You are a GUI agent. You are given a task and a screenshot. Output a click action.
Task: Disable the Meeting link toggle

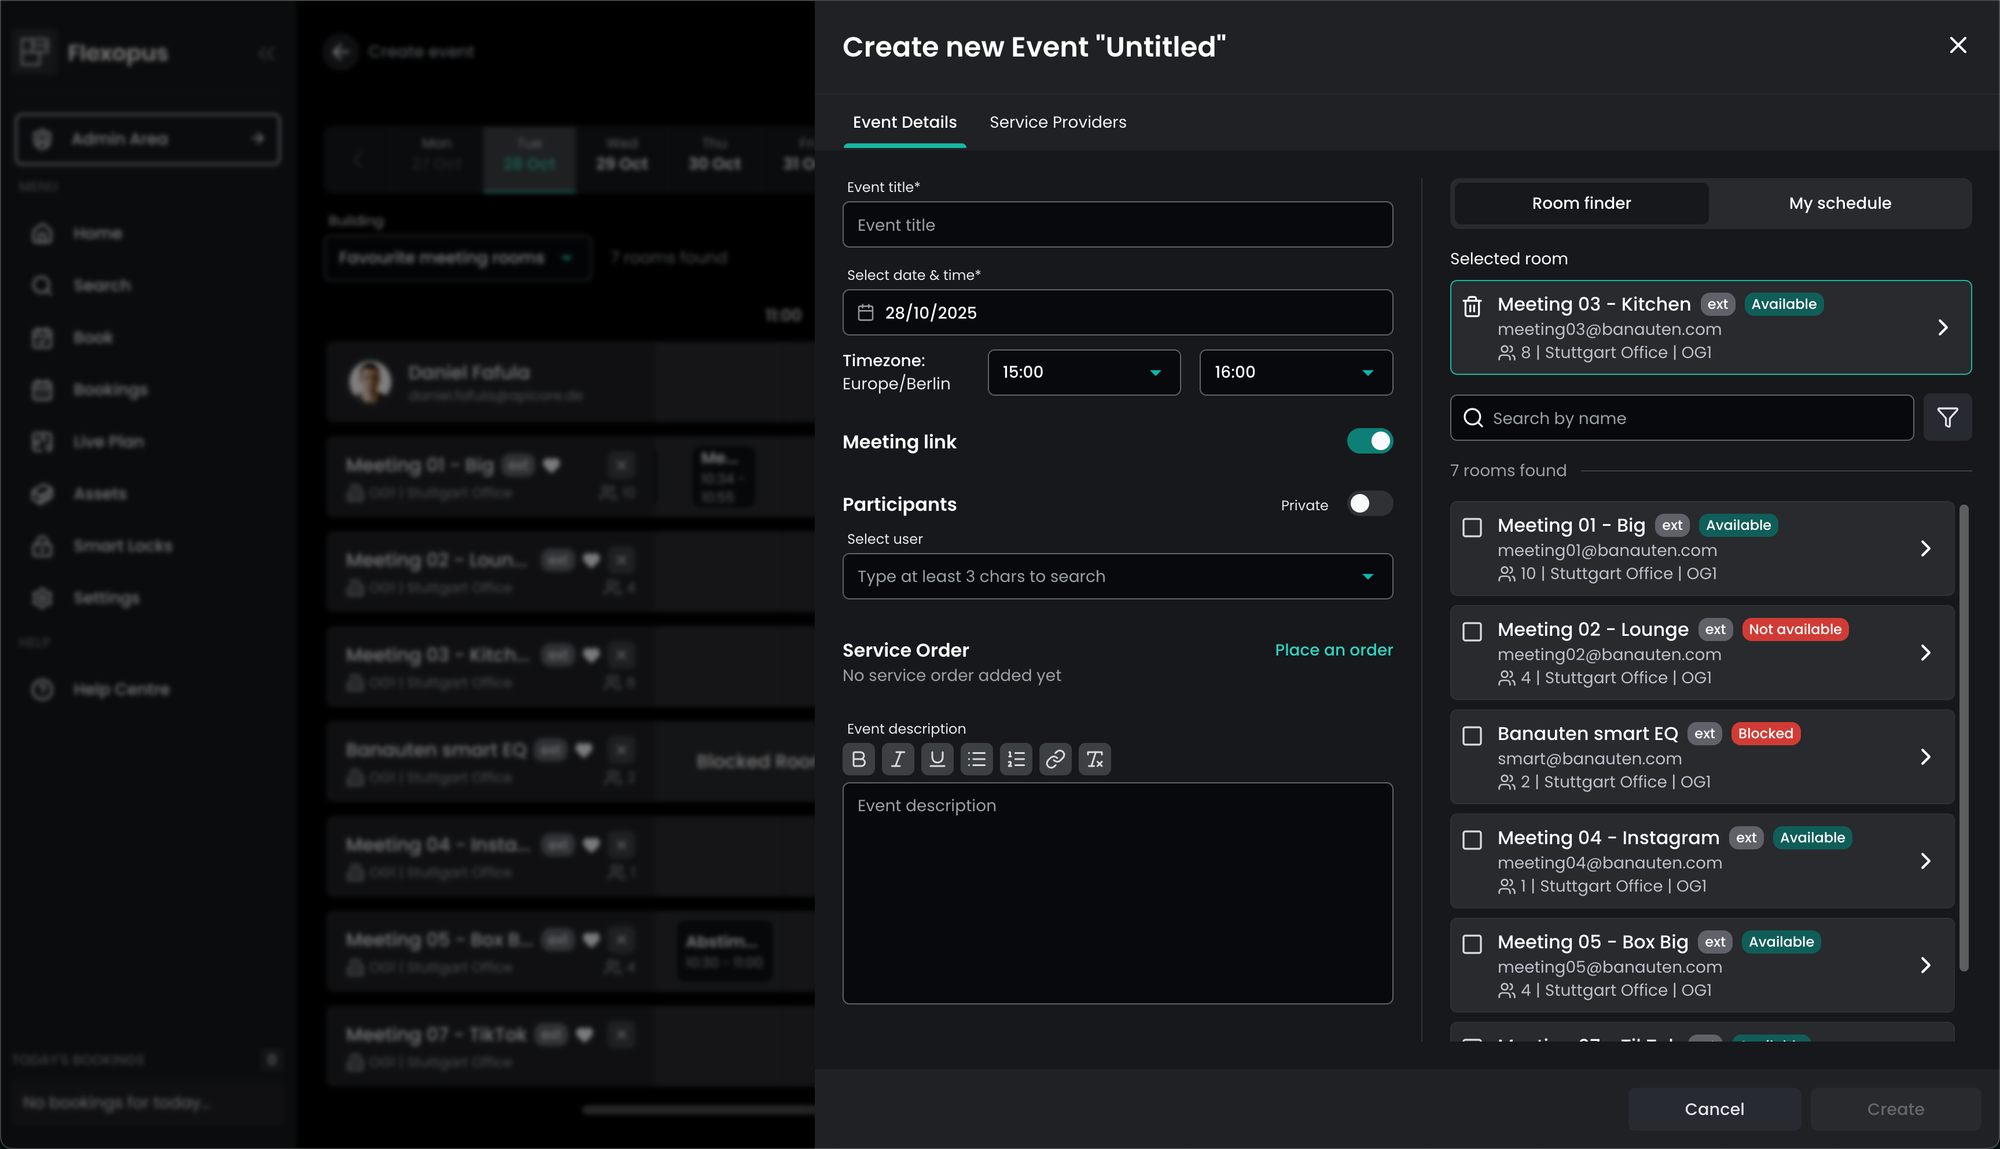[1369, 441]
